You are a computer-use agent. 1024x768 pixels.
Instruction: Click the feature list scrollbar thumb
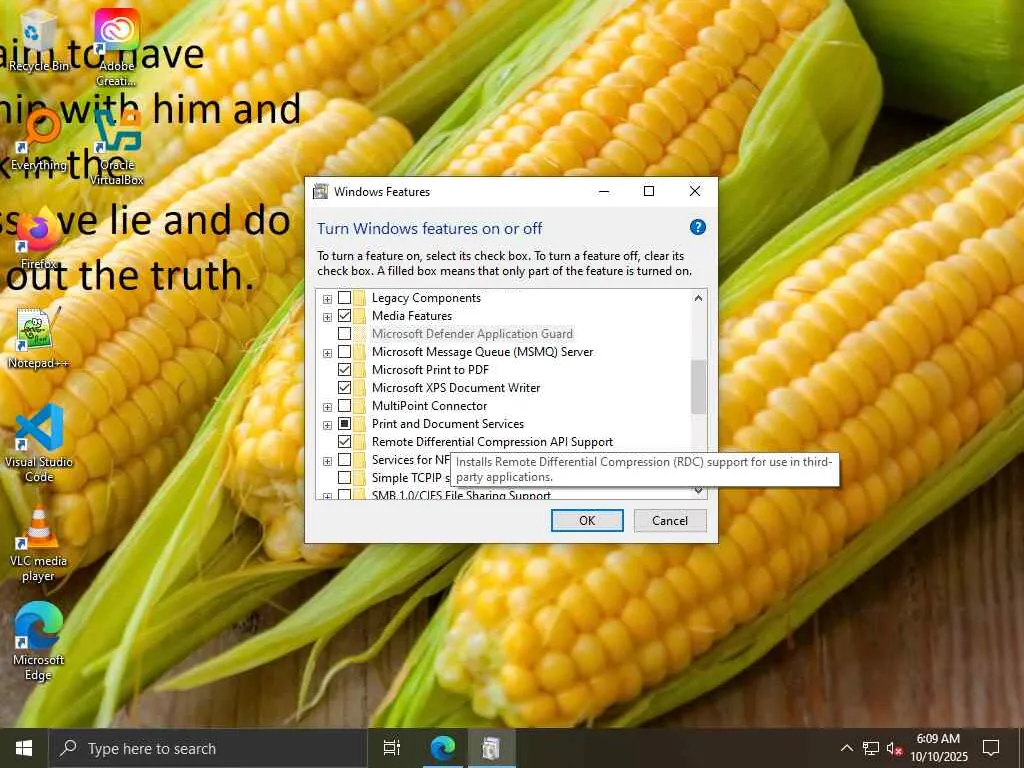point(698,387)
